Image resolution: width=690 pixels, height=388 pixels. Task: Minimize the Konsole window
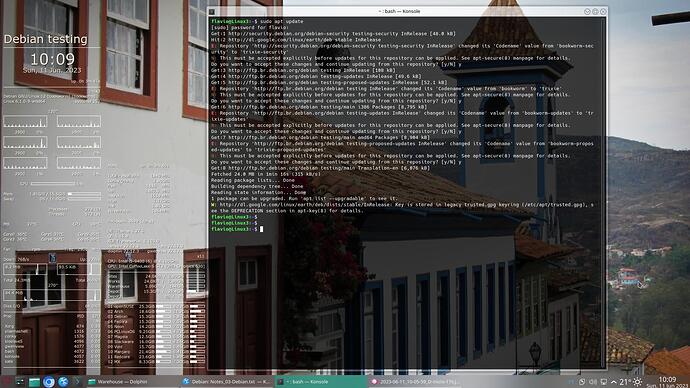point(587,11)
